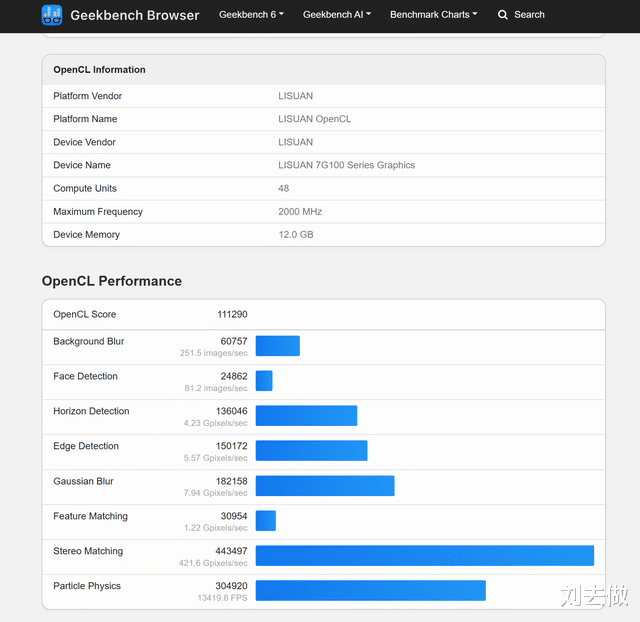Open the Geekbench 6 dropdown menu

[251, 15]
